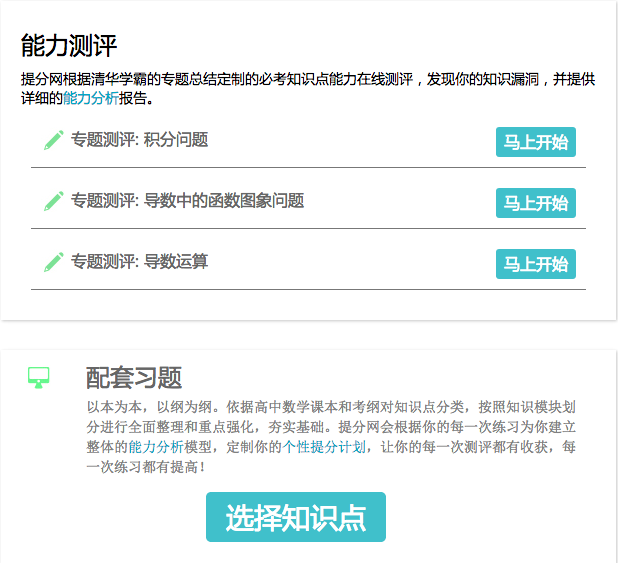This screenshot has height=563, width=618.
Task: Start the 积分问题 test with 马上开始
Action: coord(535,142)
